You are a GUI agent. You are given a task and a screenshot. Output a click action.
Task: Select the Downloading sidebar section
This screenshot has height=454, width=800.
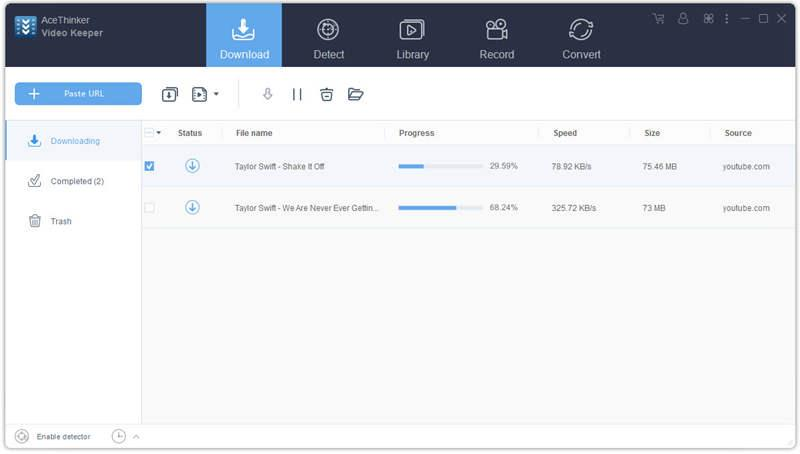pos(73,141)
